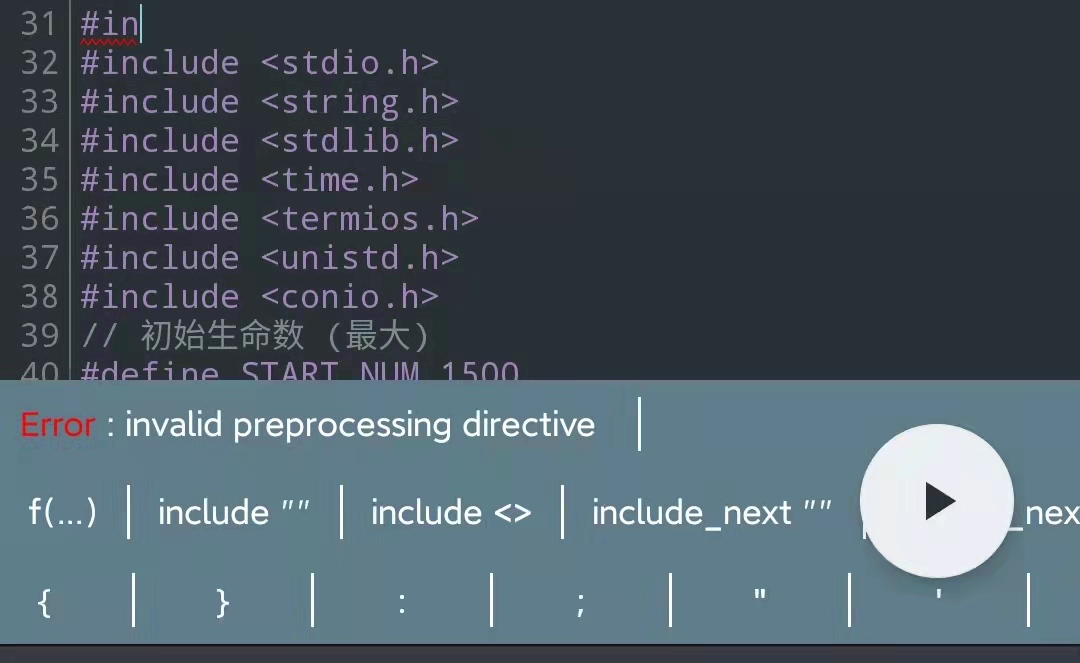
Task: Choose the include <> autocomplete suggestion
Action: tap(450, 512)
